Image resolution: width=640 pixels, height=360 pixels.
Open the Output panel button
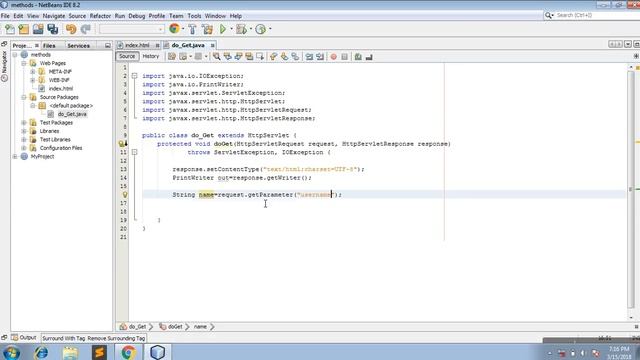tap(24, 338)
